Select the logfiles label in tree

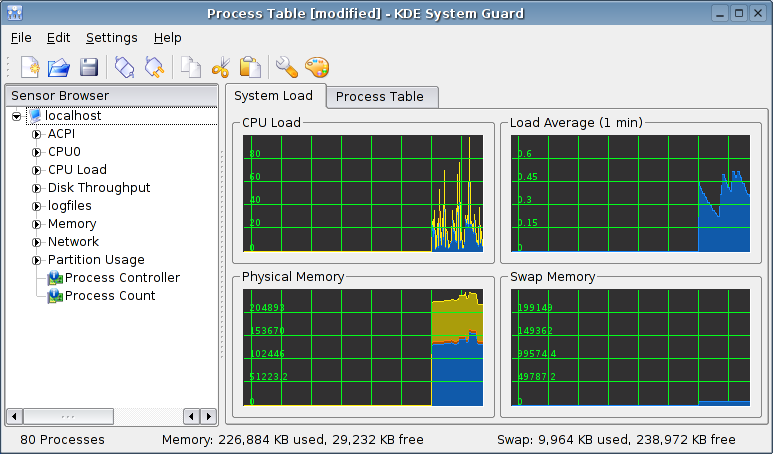pyautogui.click(x=70, y=206)
